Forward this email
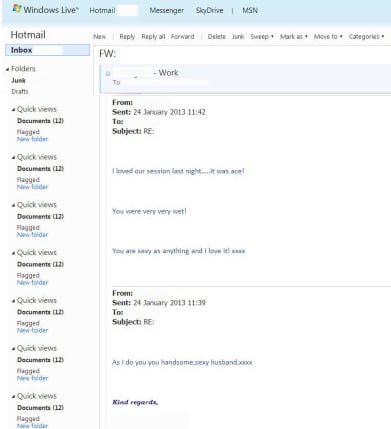 click(182, 37)
